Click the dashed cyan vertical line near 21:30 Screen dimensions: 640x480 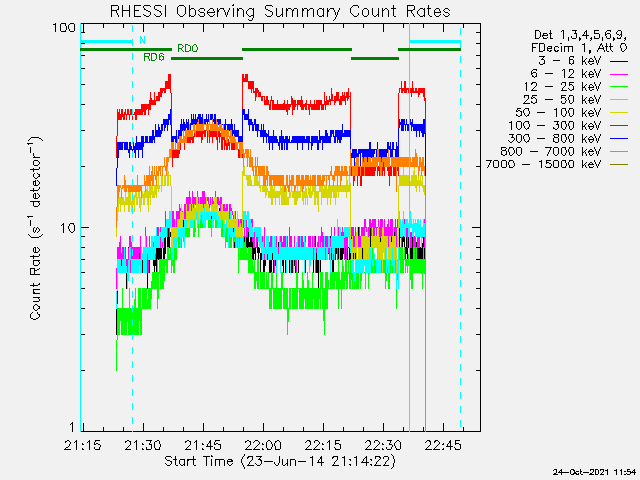pos(132,227)
